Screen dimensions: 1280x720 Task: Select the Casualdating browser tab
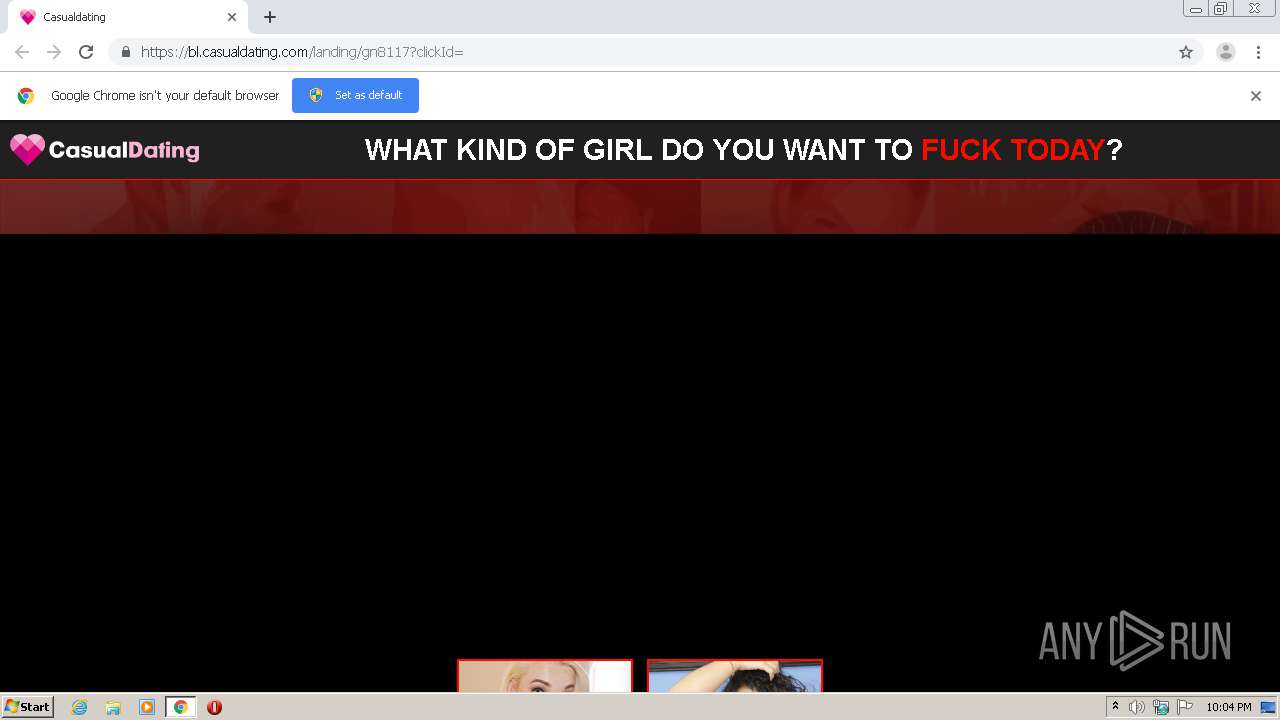pos(128,17)
